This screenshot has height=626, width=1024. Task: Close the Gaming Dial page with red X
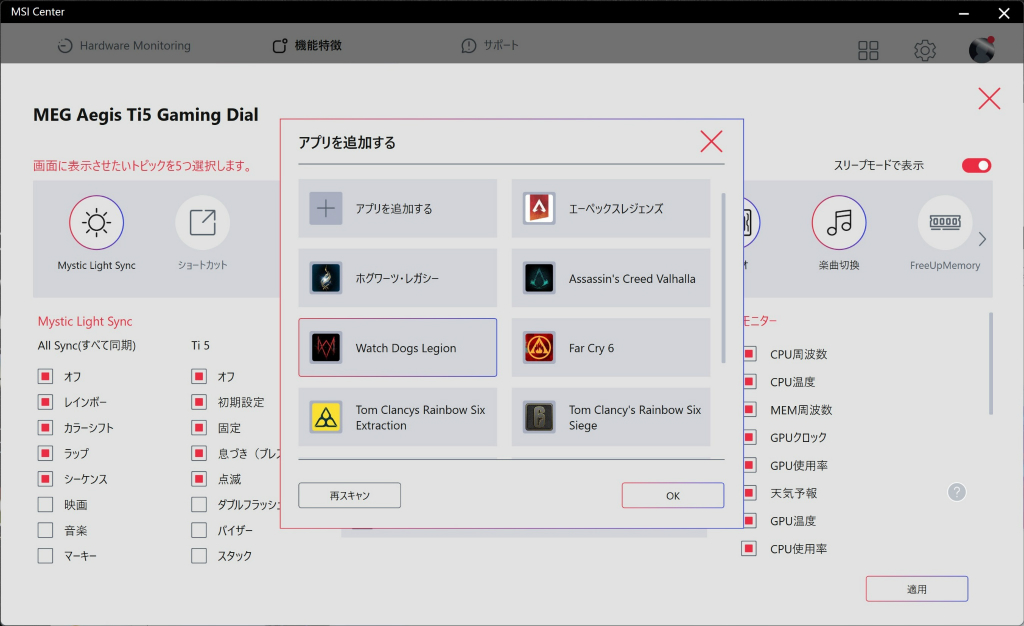point(989,99)
